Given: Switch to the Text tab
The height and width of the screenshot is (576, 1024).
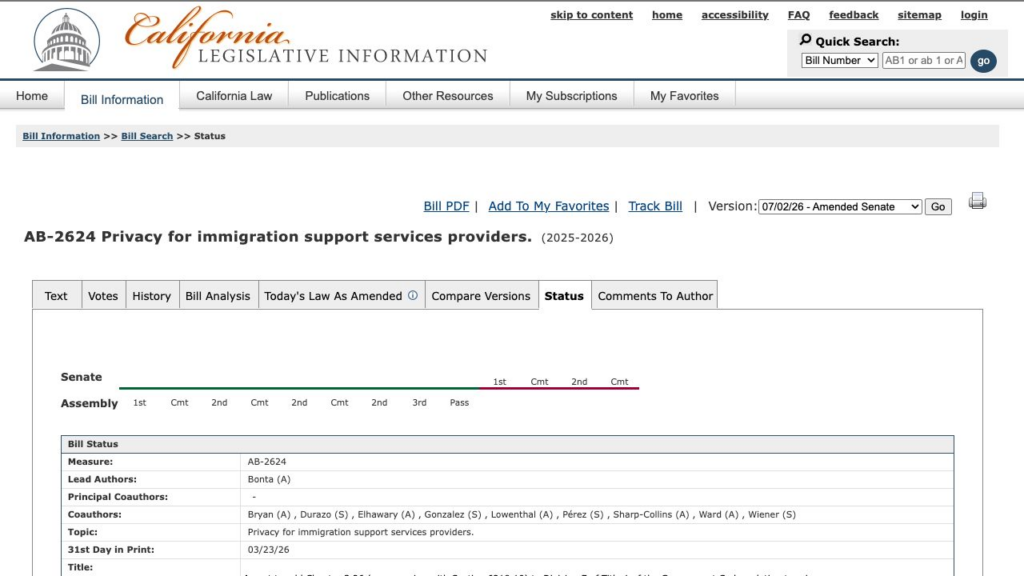Looking at the screenshot, I should [x=56, y=296].
